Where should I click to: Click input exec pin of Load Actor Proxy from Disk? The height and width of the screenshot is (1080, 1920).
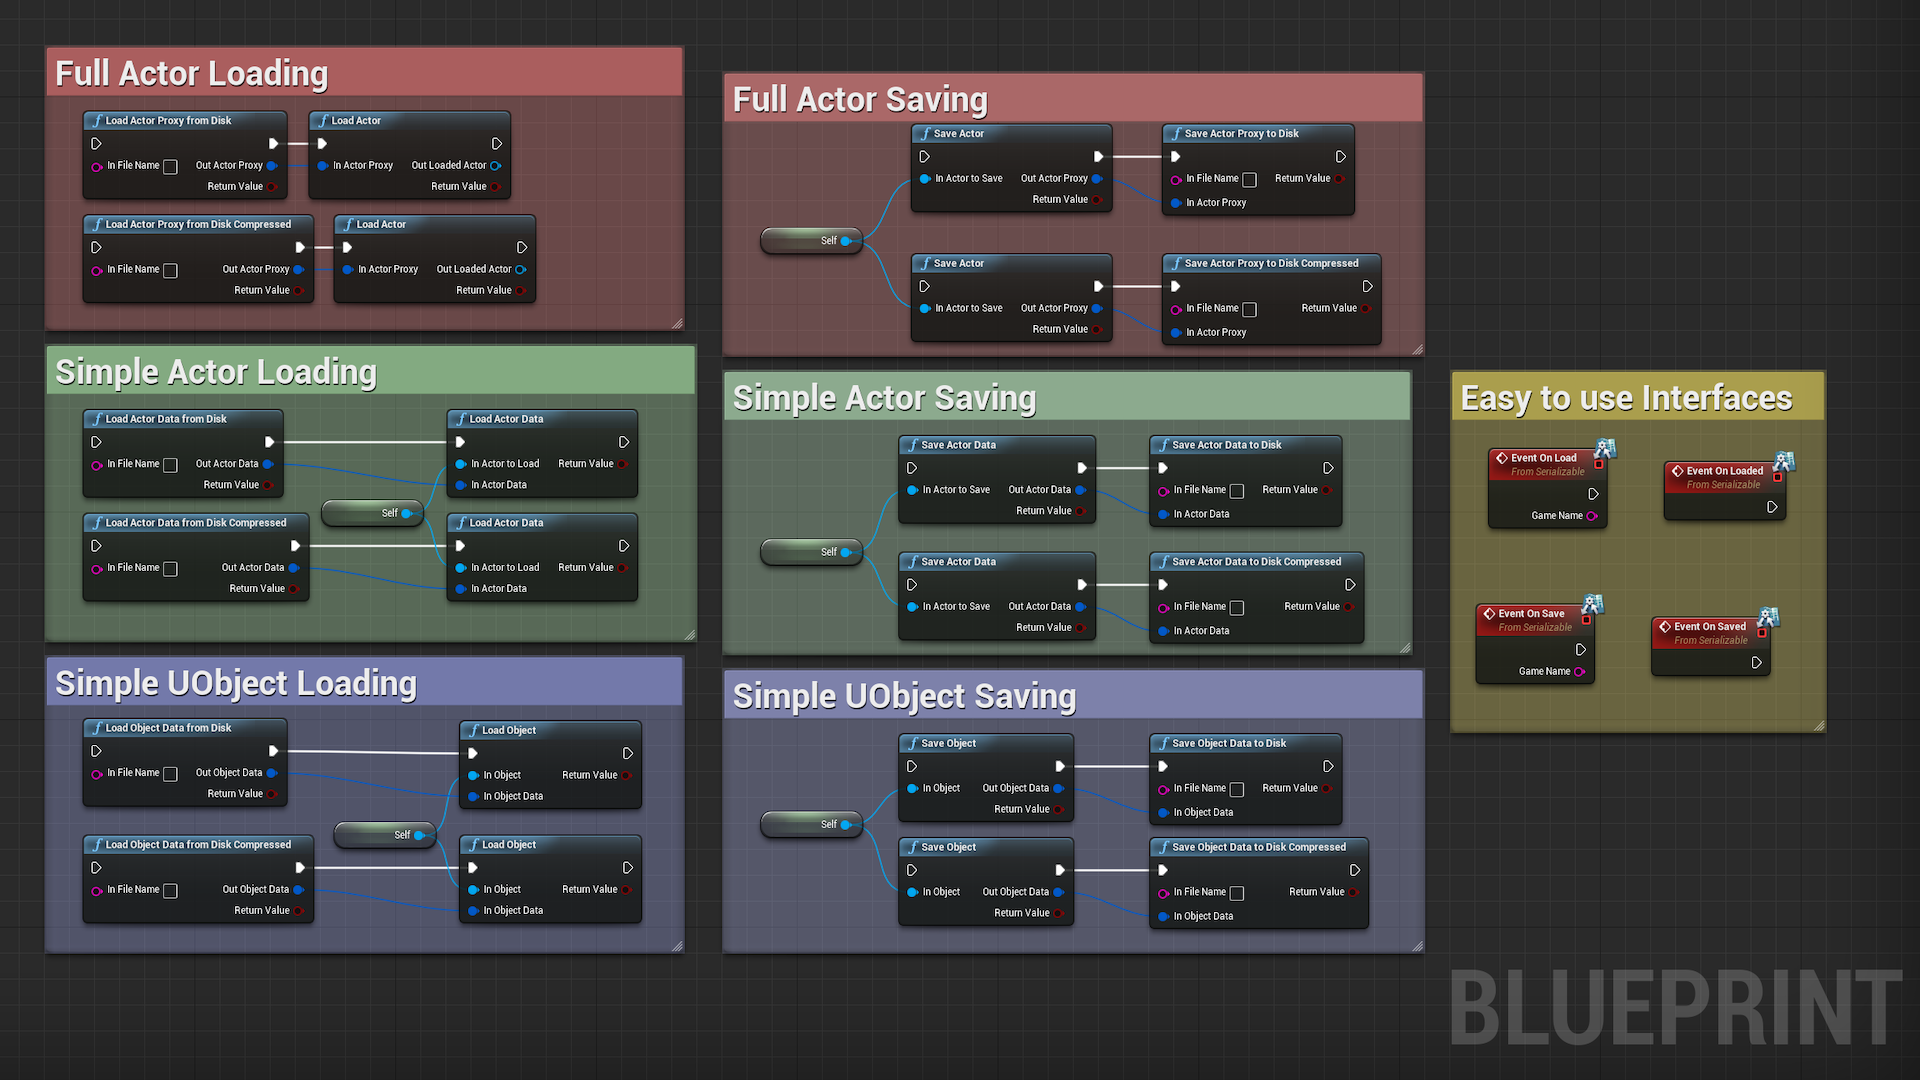97,144
